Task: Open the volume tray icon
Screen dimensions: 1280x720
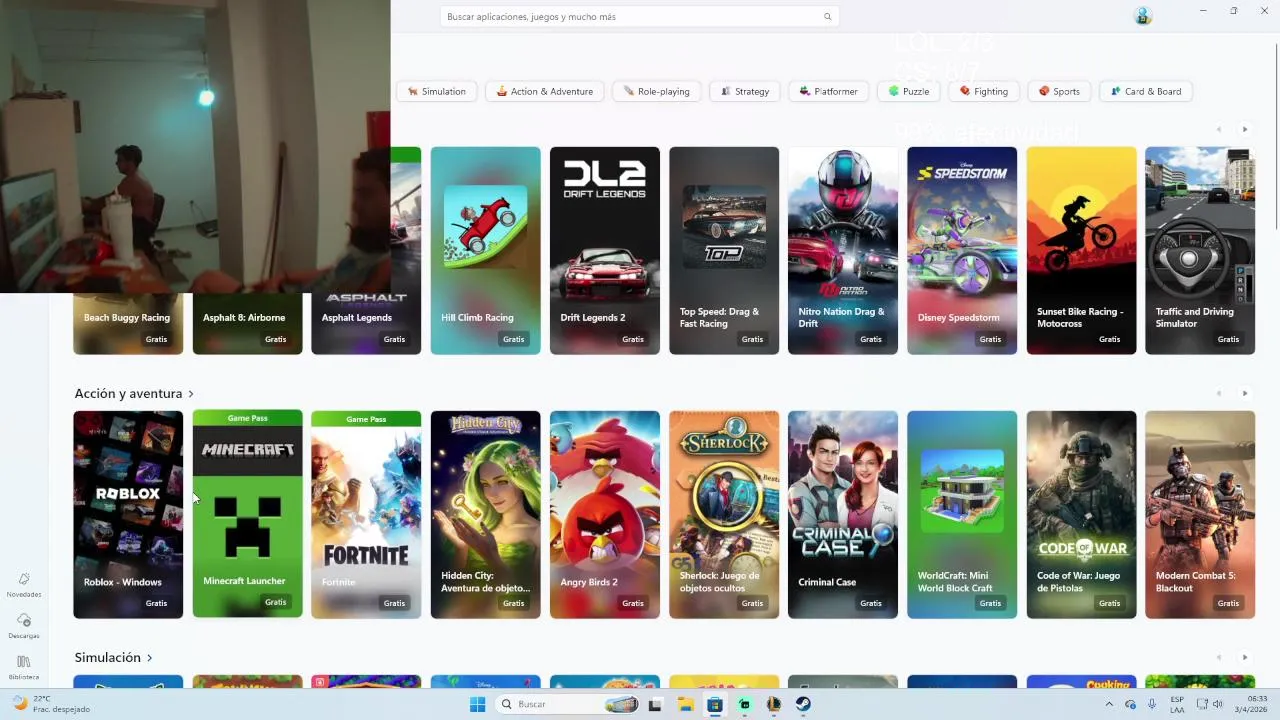Action: coord(1217,704)
